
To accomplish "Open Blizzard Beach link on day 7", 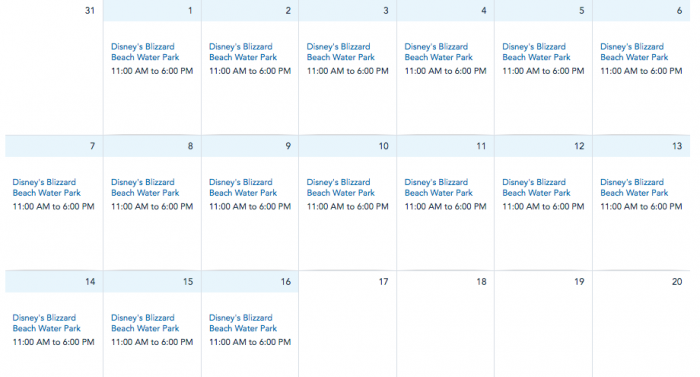I will [x=46, y=188].
